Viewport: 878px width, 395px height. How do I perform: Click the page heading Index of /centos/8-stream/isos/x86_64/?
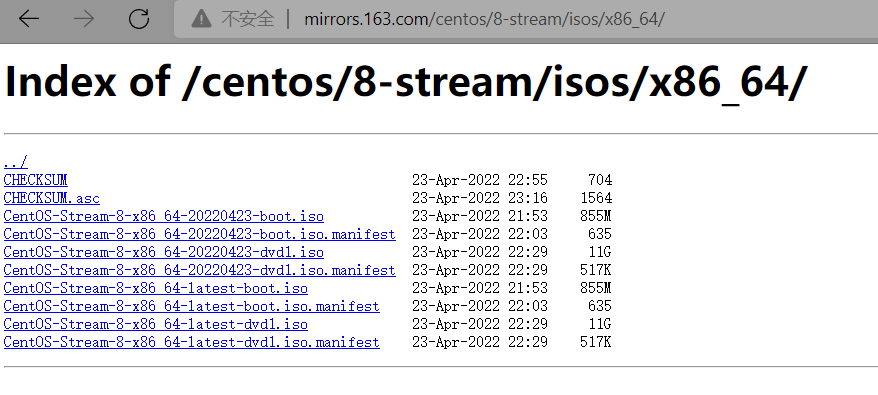pos(407,82)
